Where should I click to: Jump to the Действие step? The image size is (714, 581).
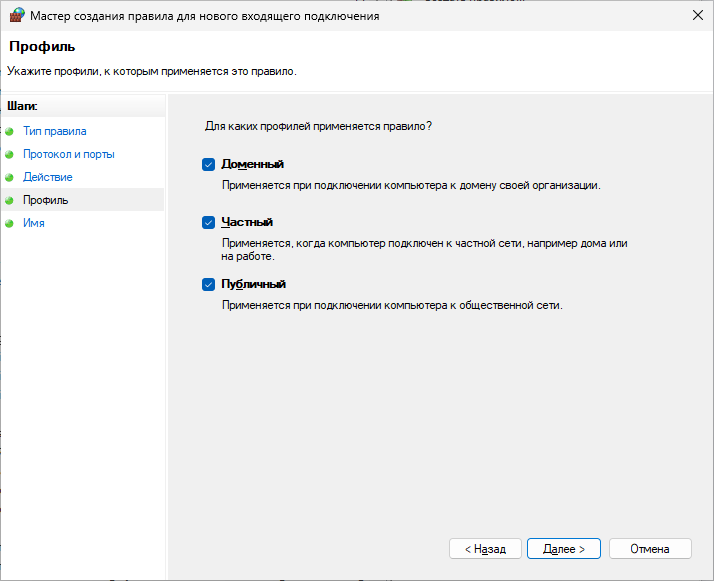point(47,177)
